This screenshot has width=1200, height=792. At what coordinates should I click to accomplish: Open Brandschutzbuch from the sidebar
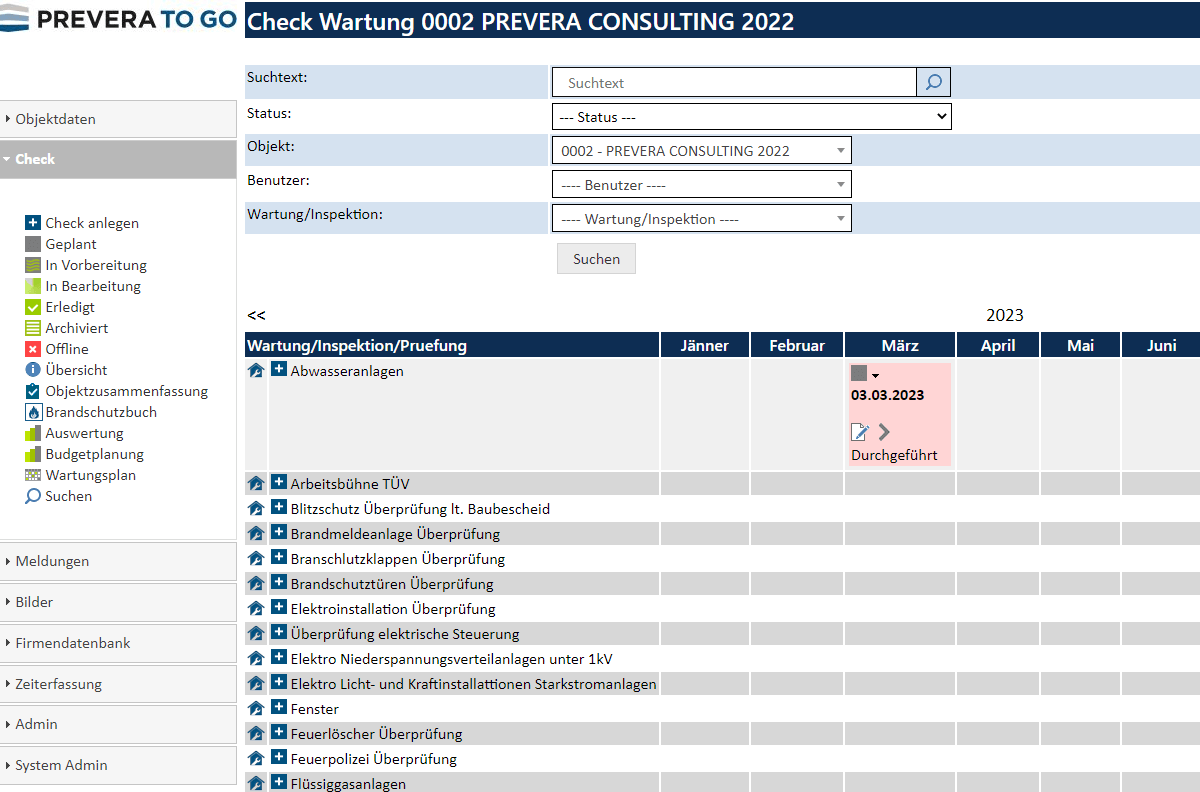click(100, 412)
